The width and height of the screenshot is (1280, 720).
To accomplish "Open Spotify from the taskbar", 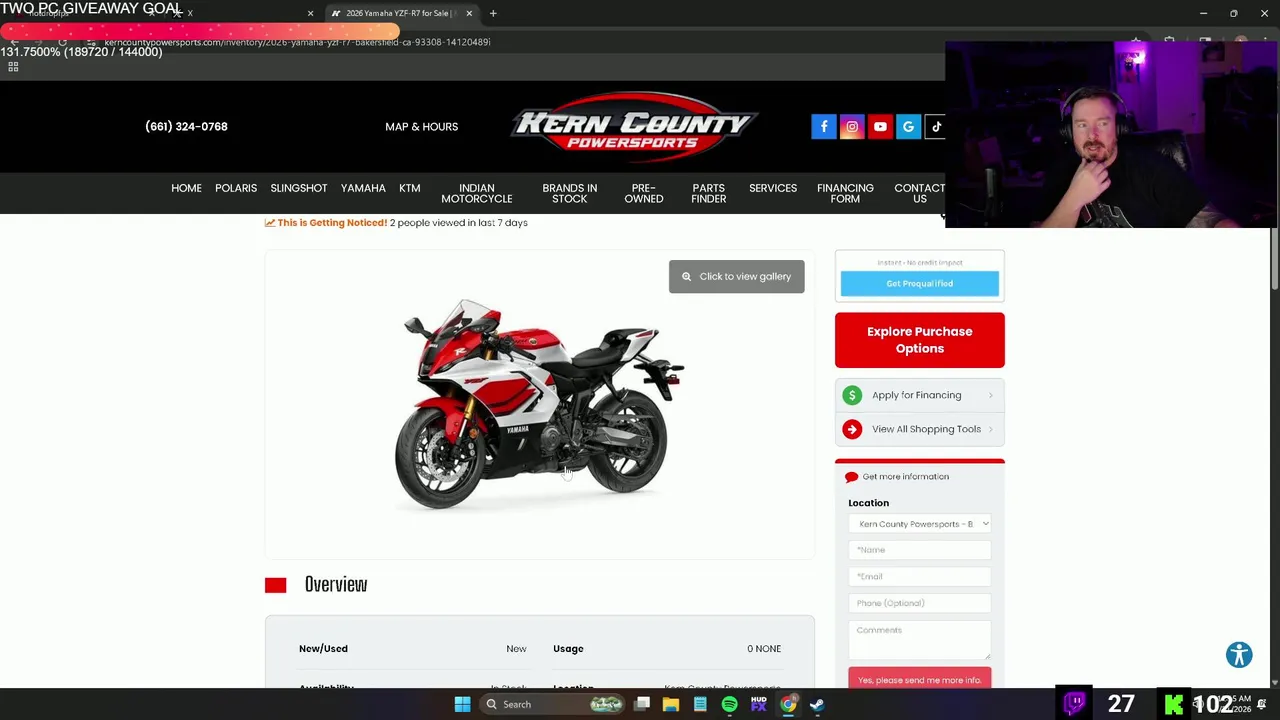I will coord(729,704).
